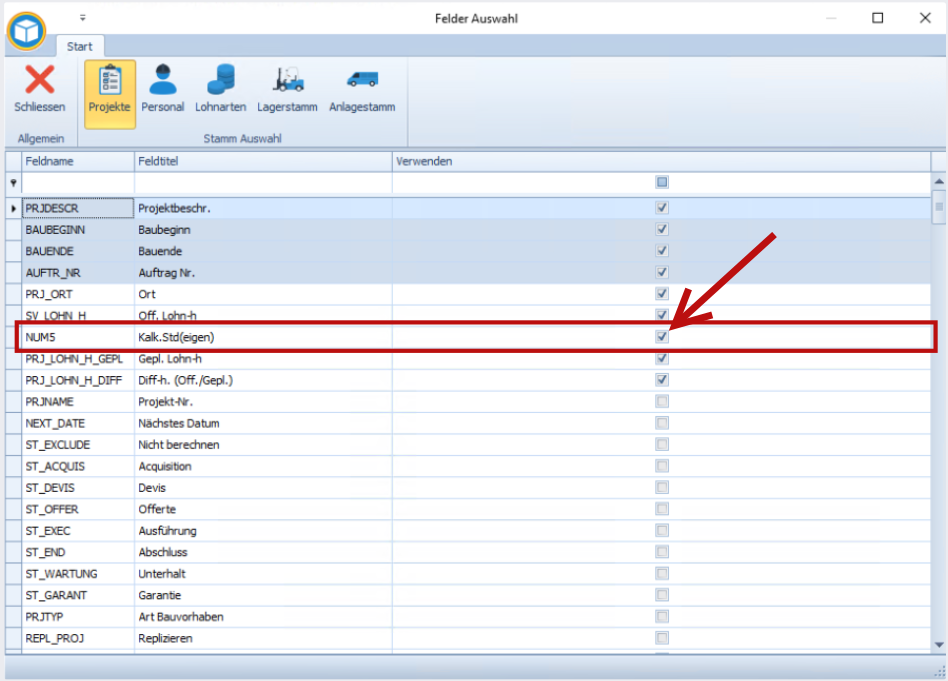Select the BAUBEGINN row in the grid

(77, 230)
